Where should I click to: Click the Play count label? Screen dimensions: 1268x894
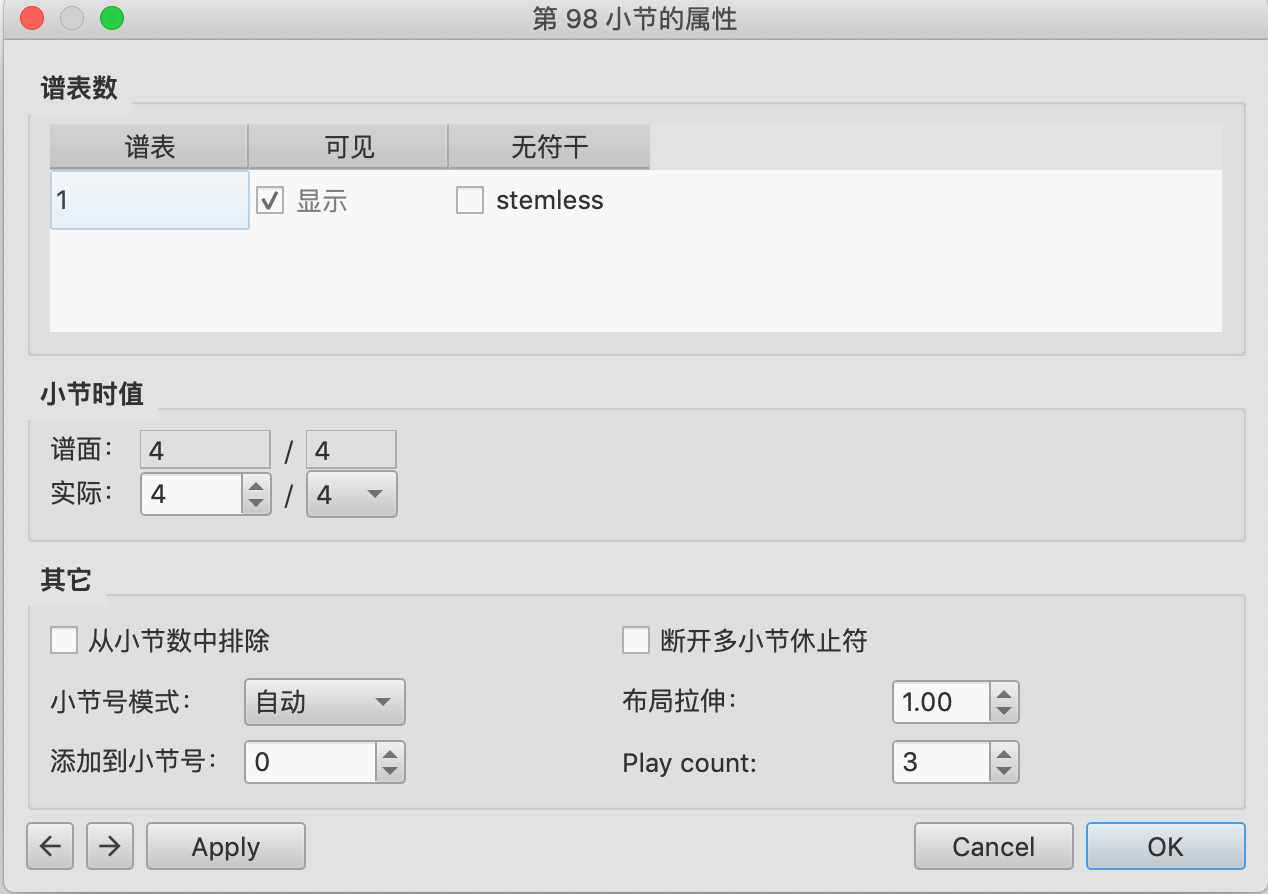[x=689, y=763]
